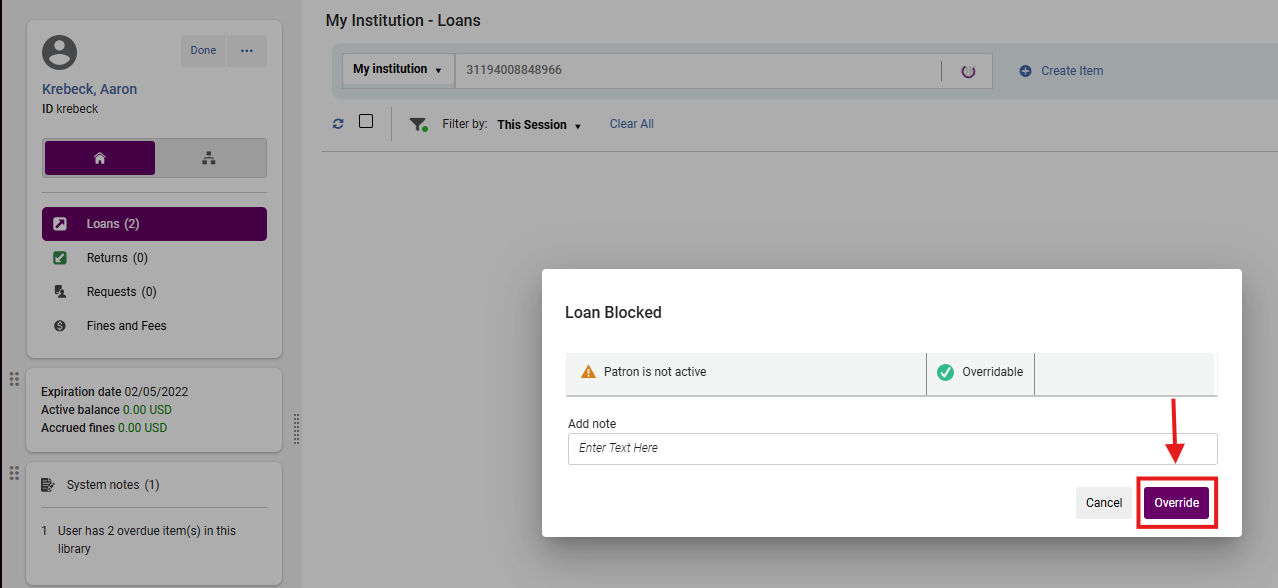Go to the Returns (0) section
Screen dimensions: 1278x588
(116, 258)
